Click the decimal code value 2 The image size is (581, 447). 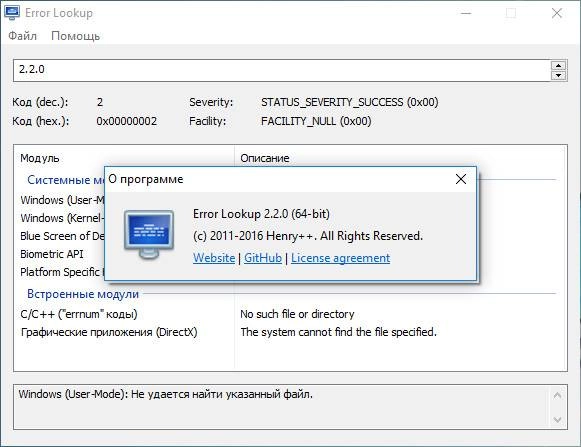pyautogui.click(x=100, y=102)
